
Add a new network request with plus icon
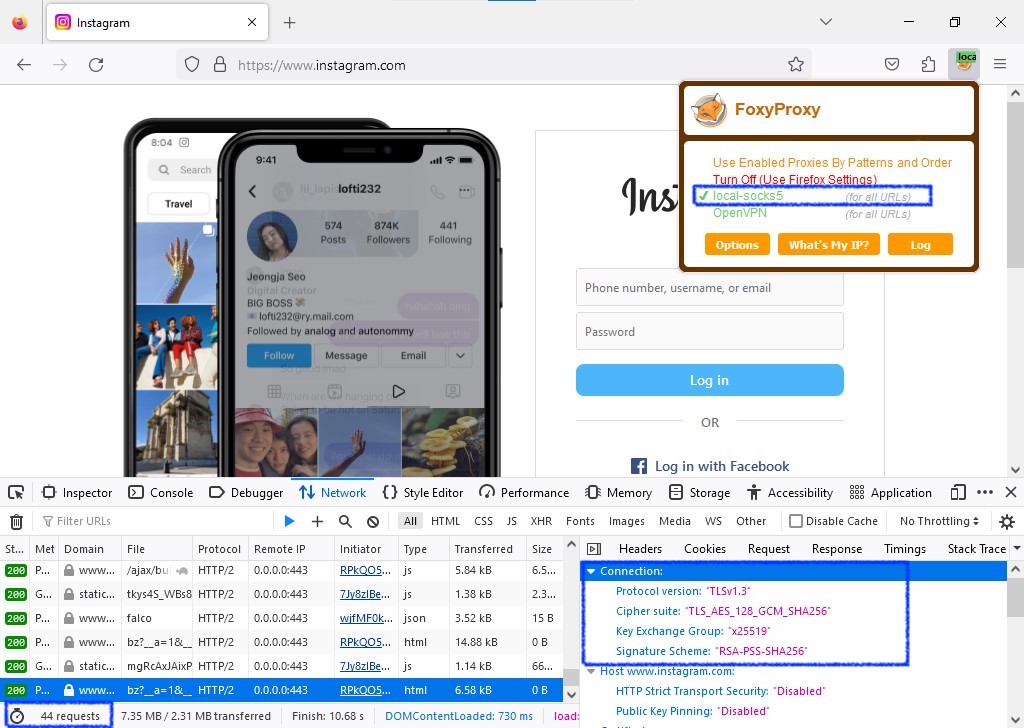pyautogui.click(x=317, y=521)
